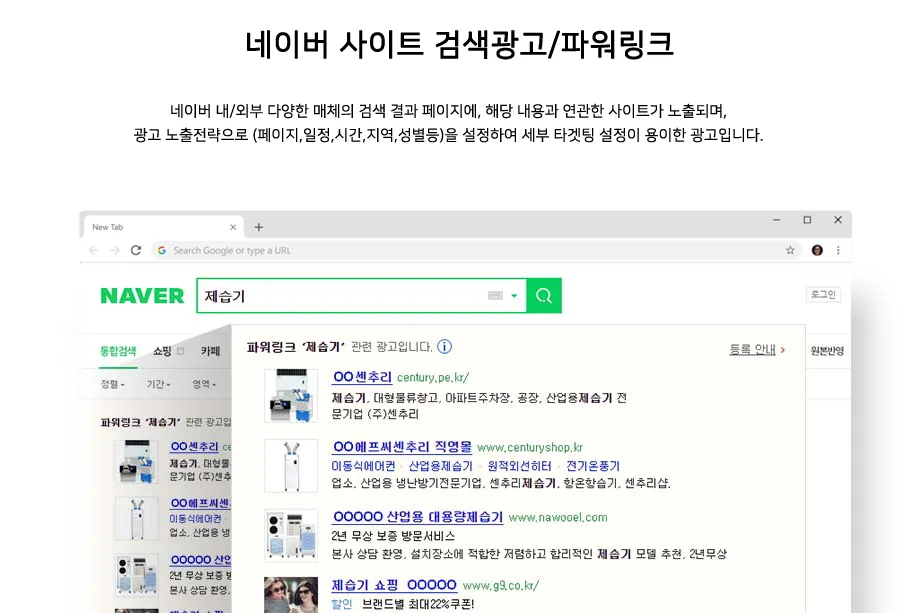Click 직영몰 ad portable cooler thumbnail

coord(291,466)
